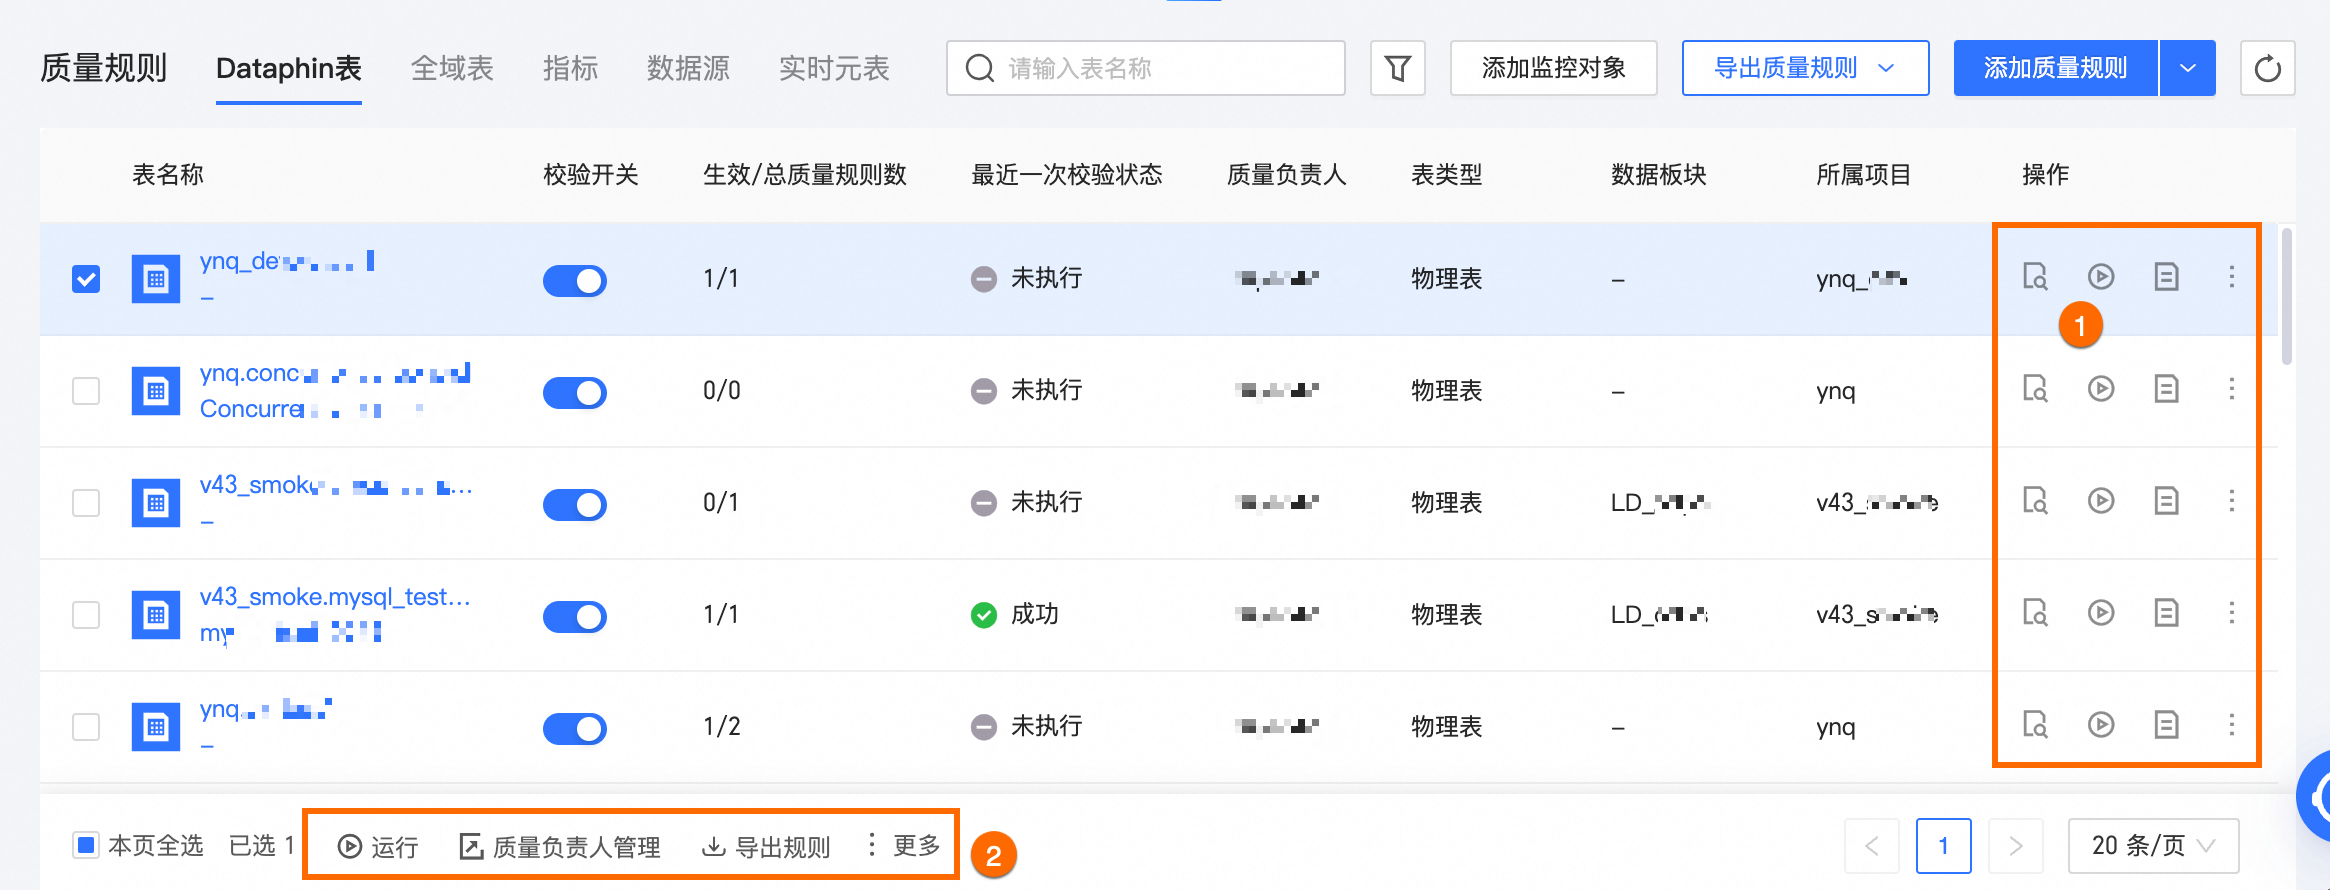Screen dimensions: 2330x890
Task: Open the arrow beside 添加质量规则
Action: pos(2188,68)
